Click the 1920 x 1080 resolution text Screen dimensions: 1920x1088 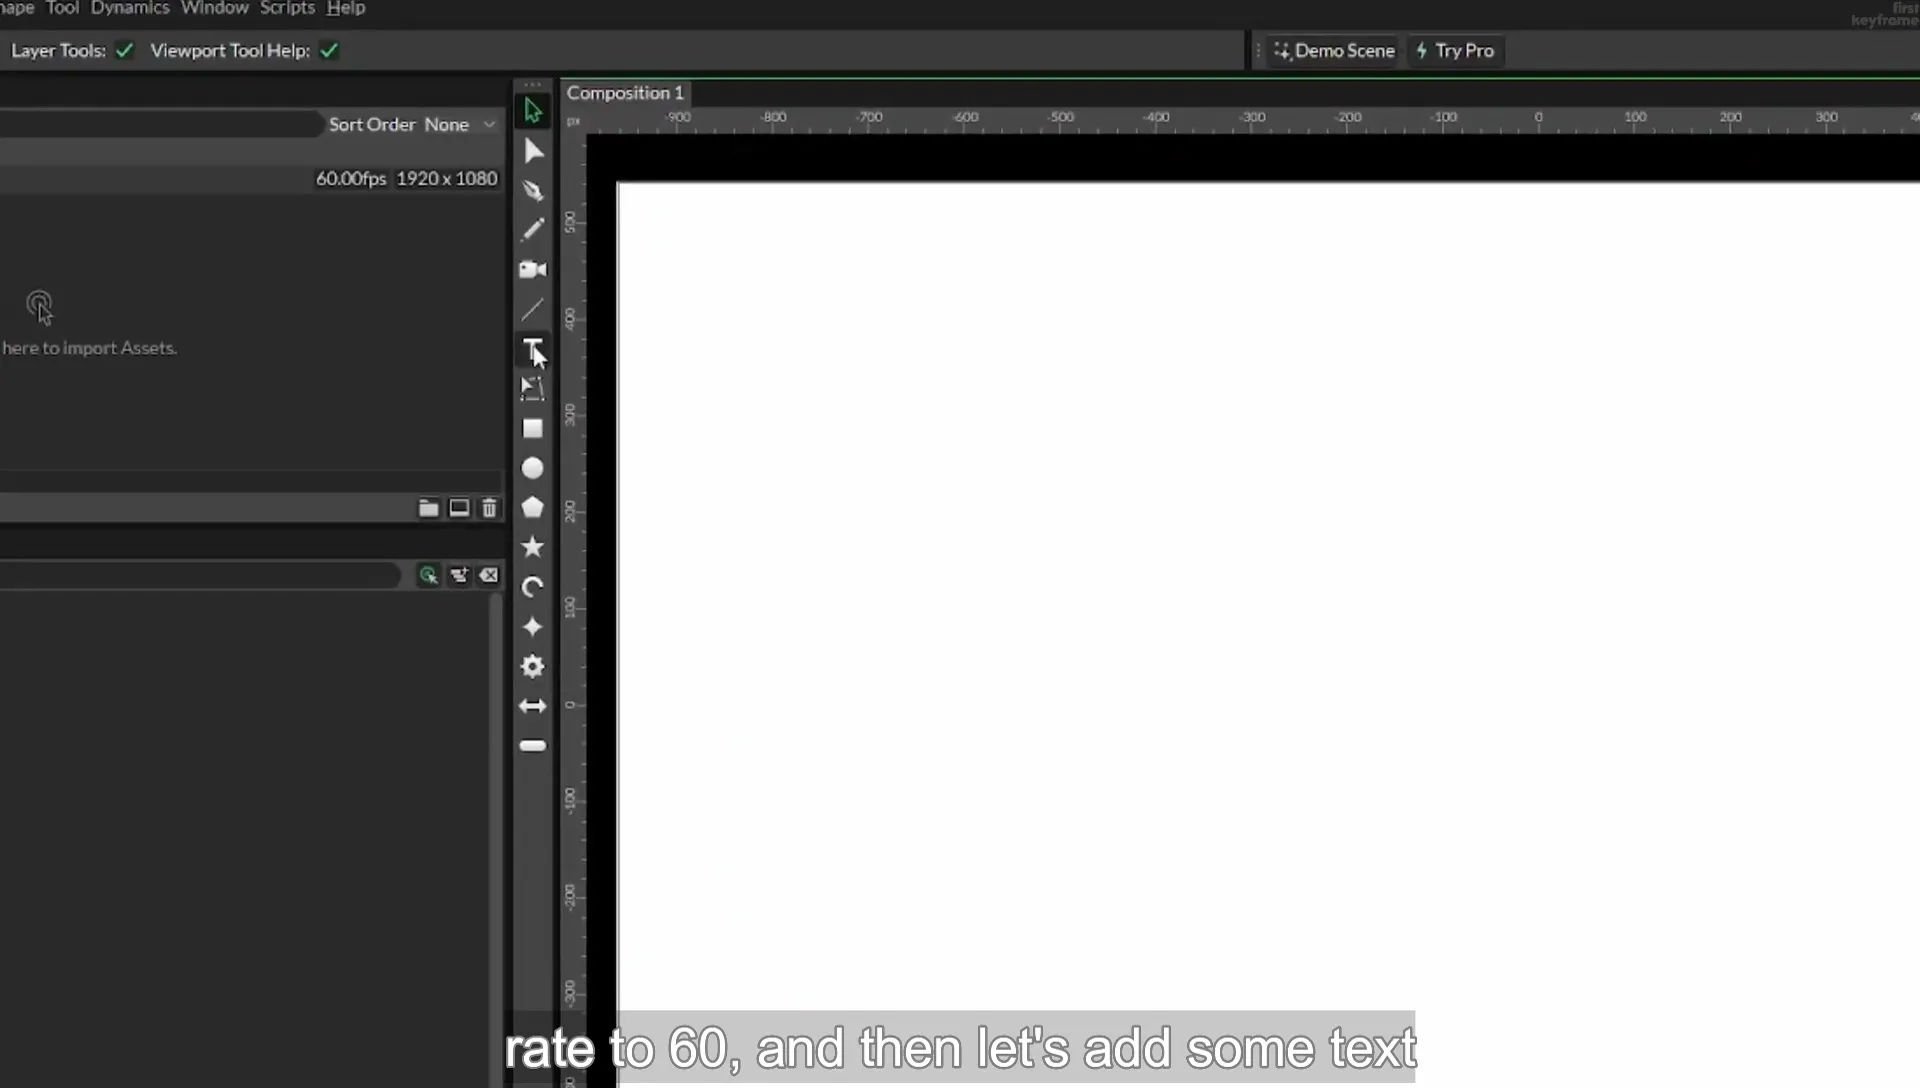point(447,178)
